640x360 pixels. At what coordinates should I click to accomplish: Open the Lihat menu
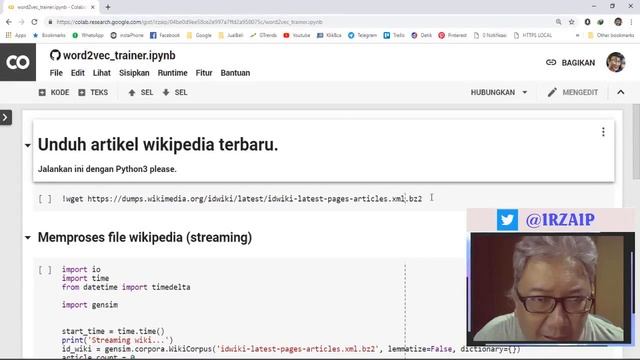coord(102,73)
